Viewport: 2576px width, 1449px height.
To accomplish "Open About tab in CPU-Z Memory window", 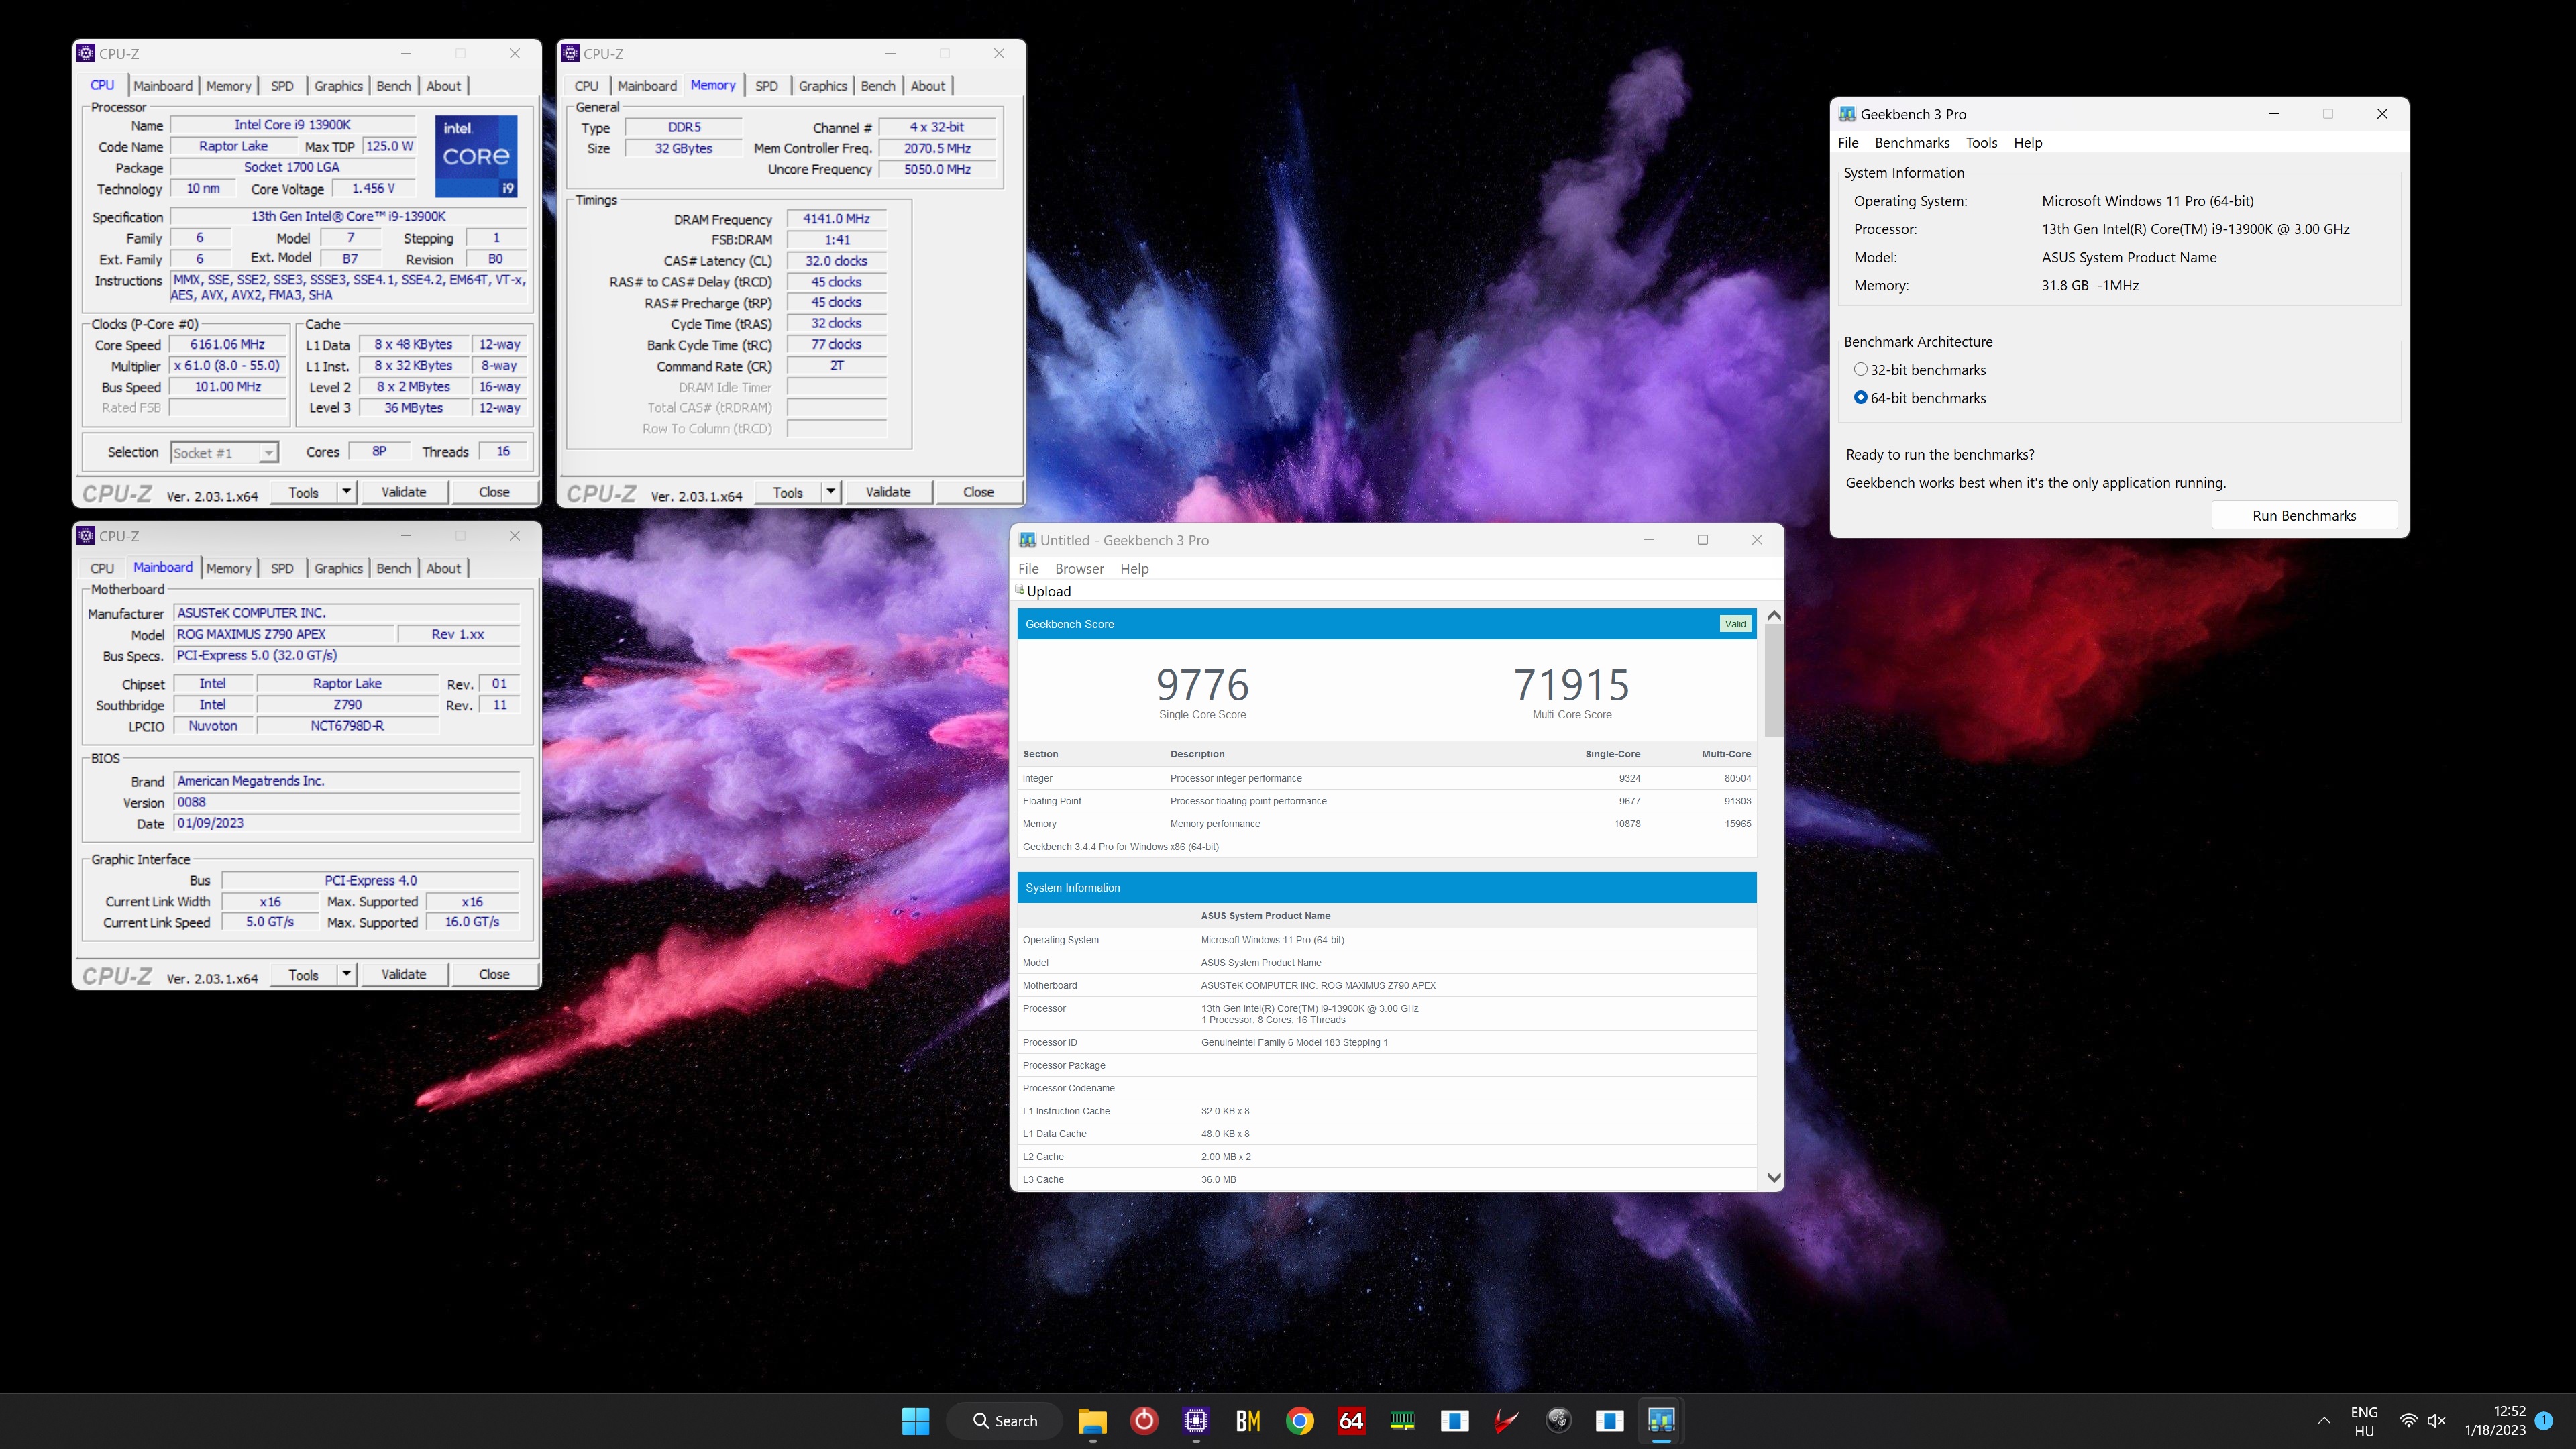I will [x=927, y=86].
